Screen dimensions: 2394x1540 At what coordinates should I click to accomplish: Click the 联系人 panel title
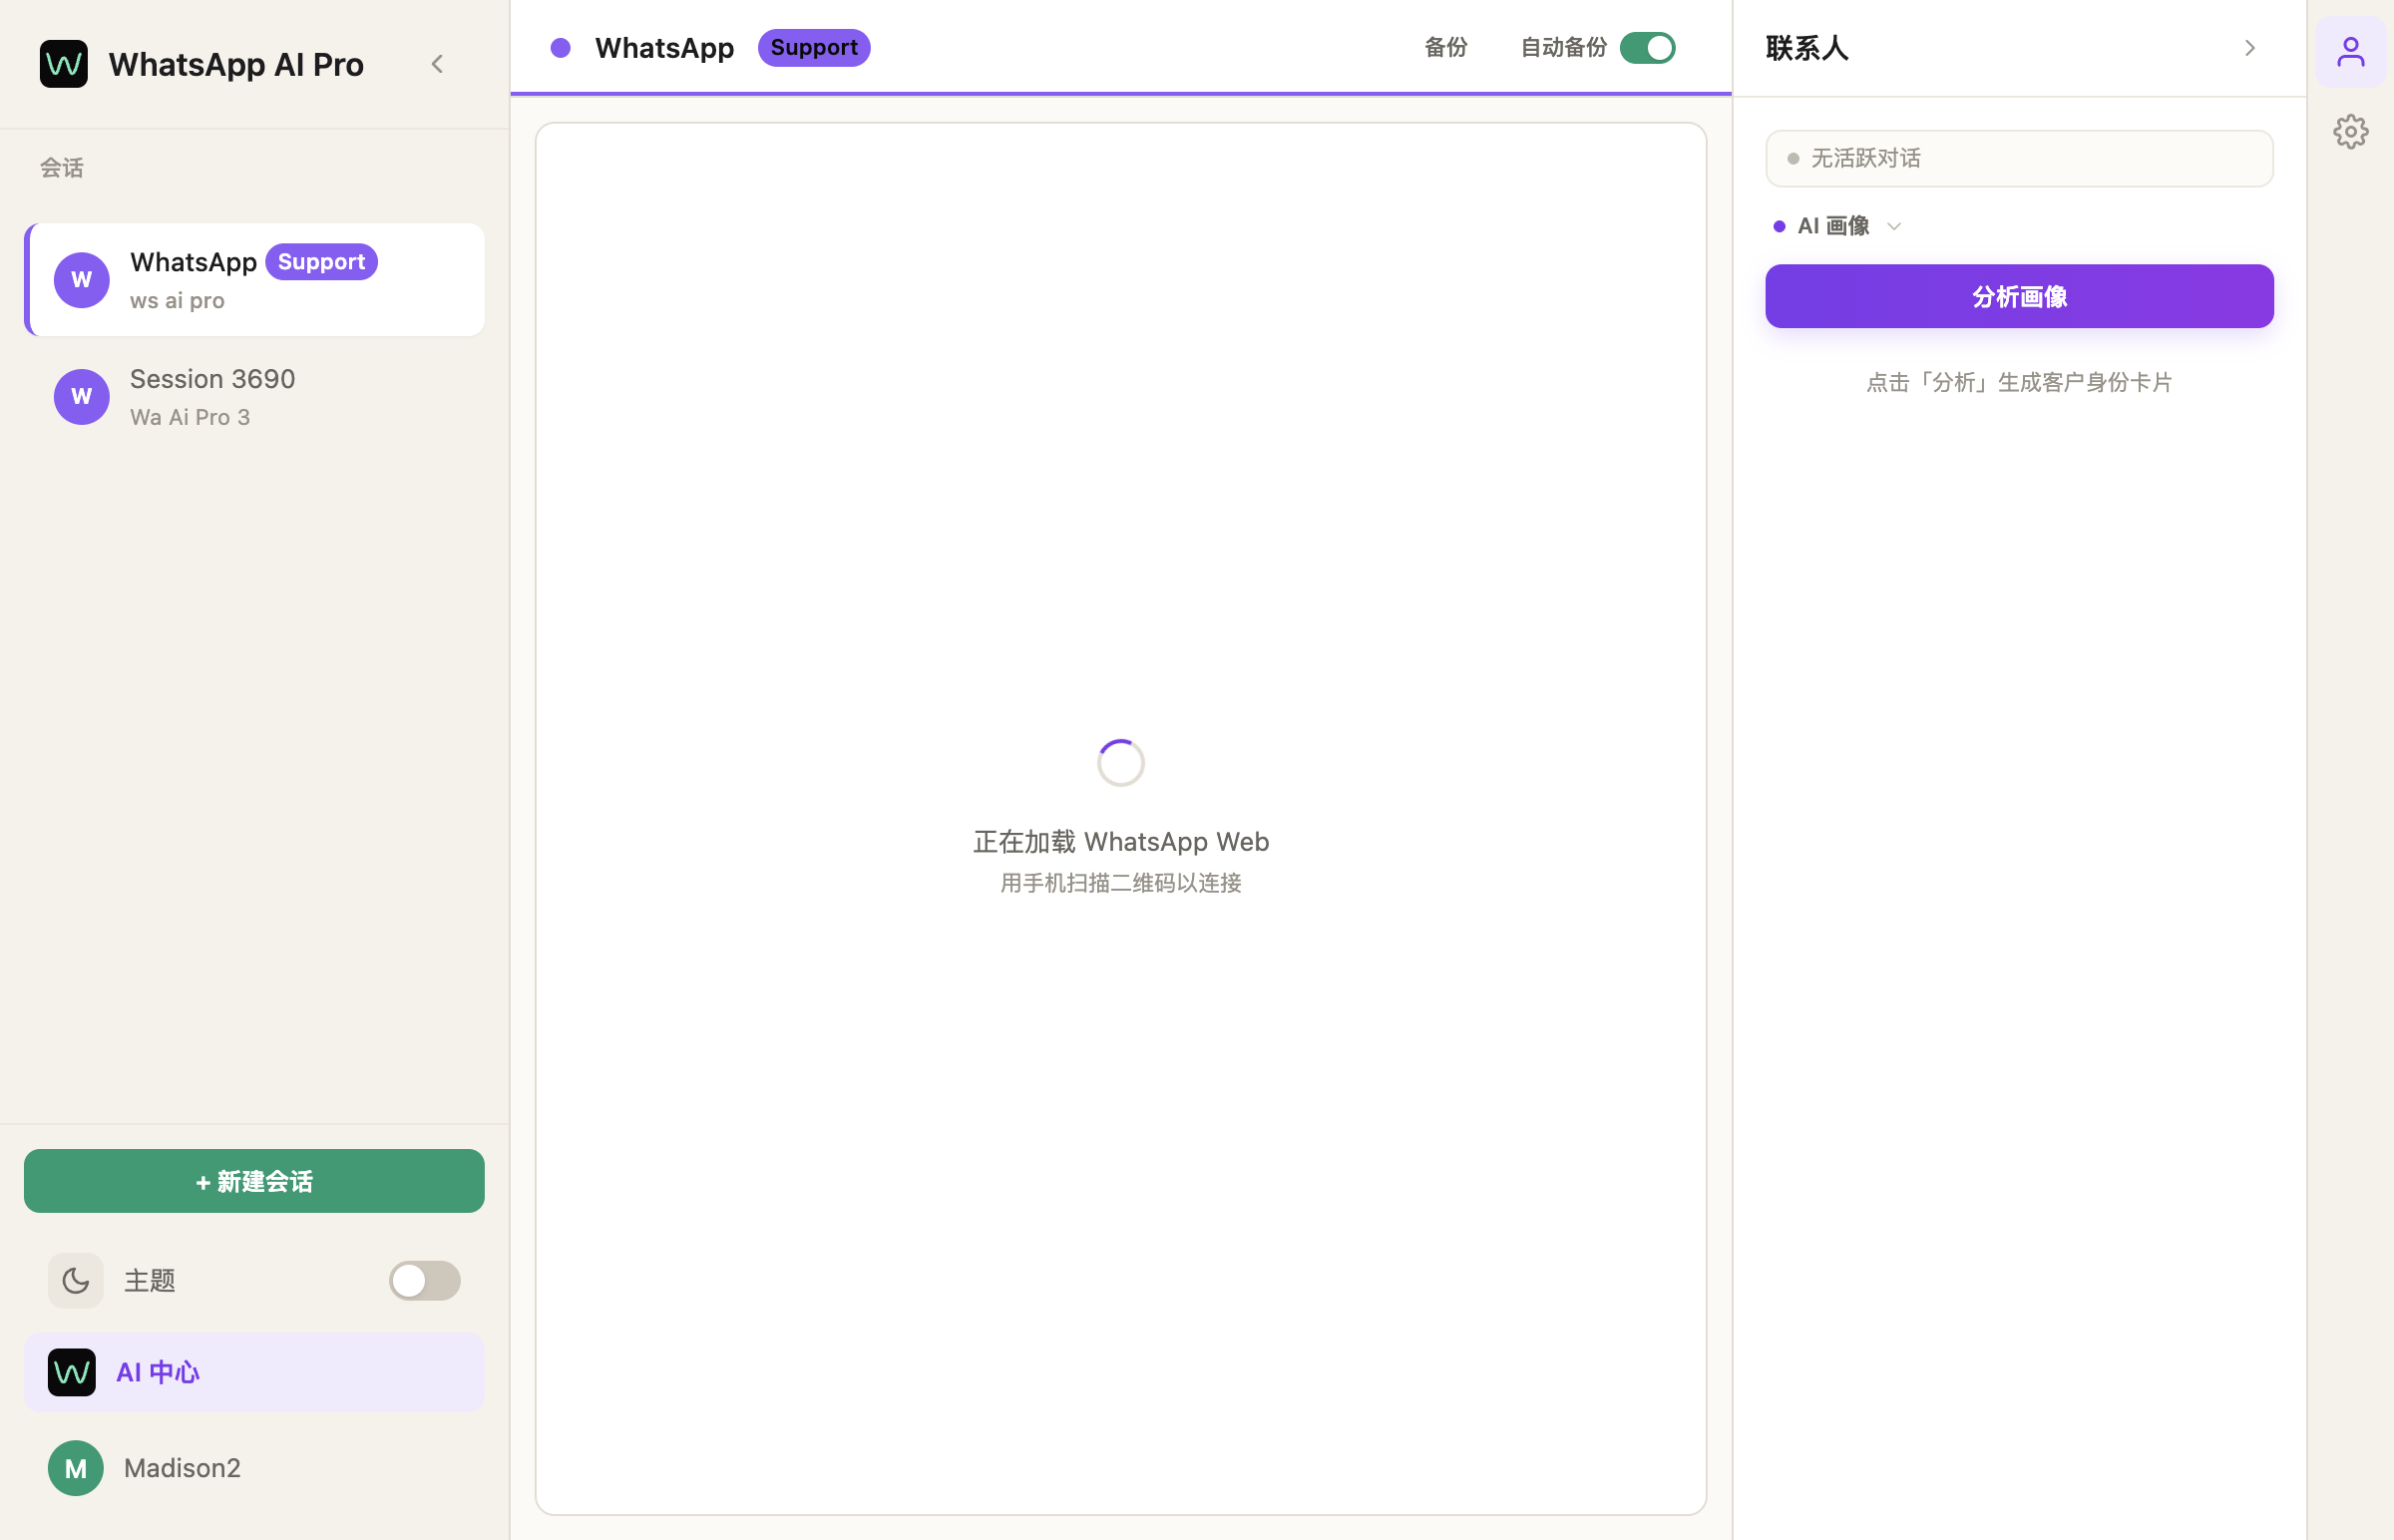[1807, 48]
